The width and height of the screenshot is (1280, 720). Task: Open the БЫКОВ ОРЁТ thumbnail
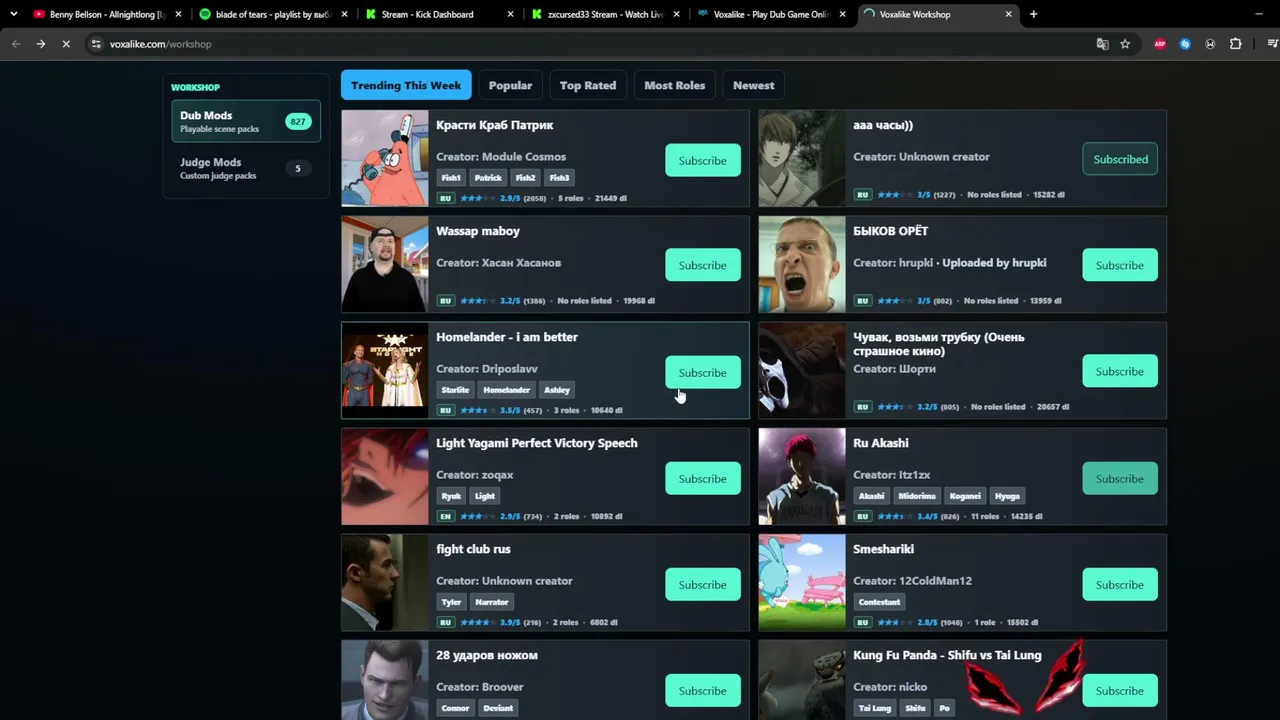pos(802,264)
